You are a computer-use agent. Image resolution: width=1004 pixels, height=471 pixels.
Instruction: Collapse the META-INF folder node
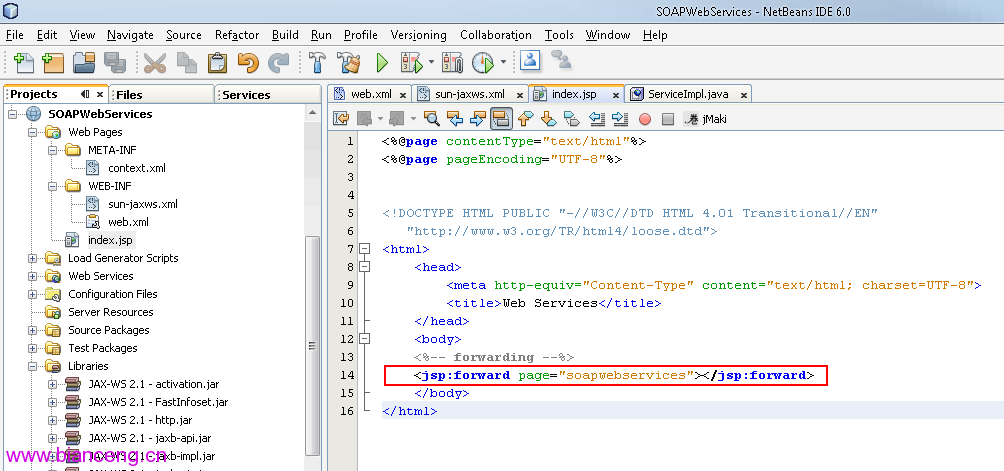pos(53,150)
